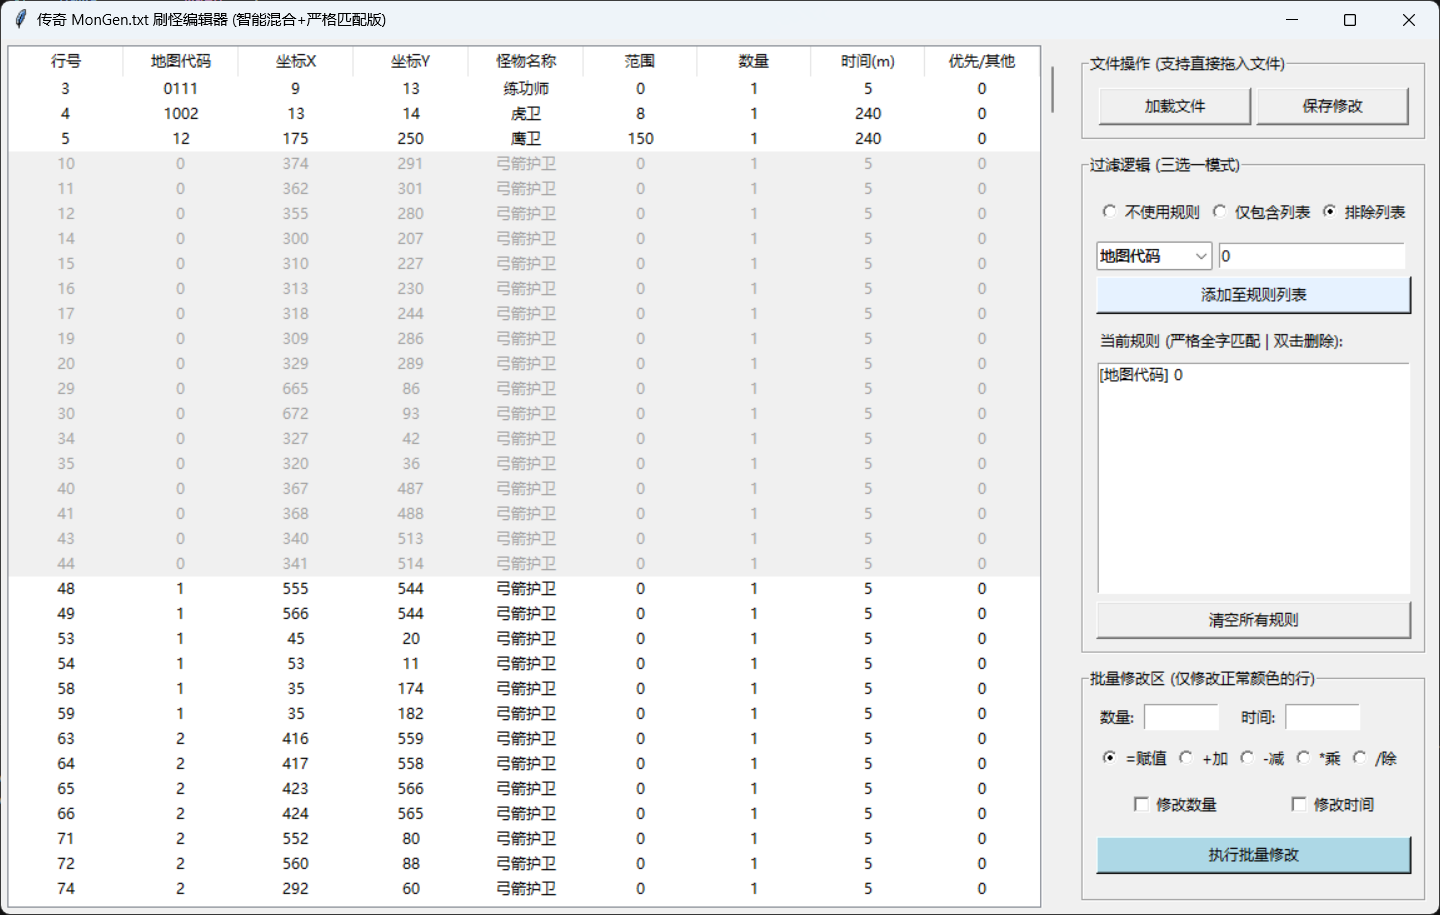The width and height of the screenshot is (1440, 915).
Task: Select the row with monster 练功师
Action: (x=524, y=89)
